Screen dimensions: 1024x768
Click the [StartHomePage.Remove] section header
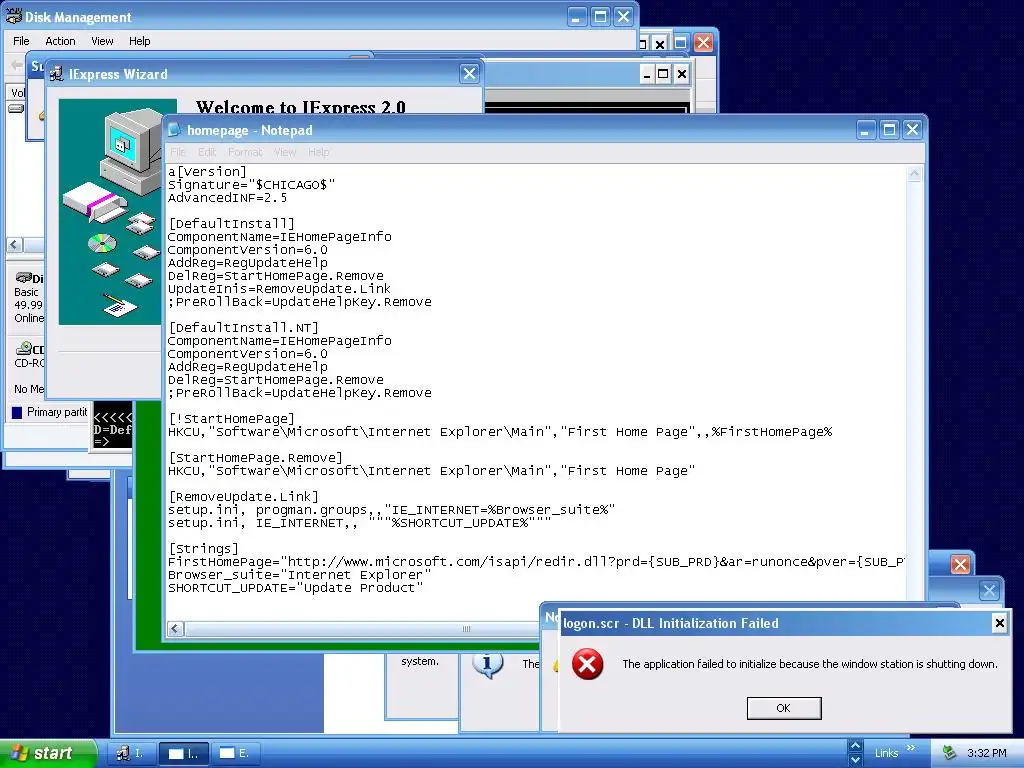255,458
